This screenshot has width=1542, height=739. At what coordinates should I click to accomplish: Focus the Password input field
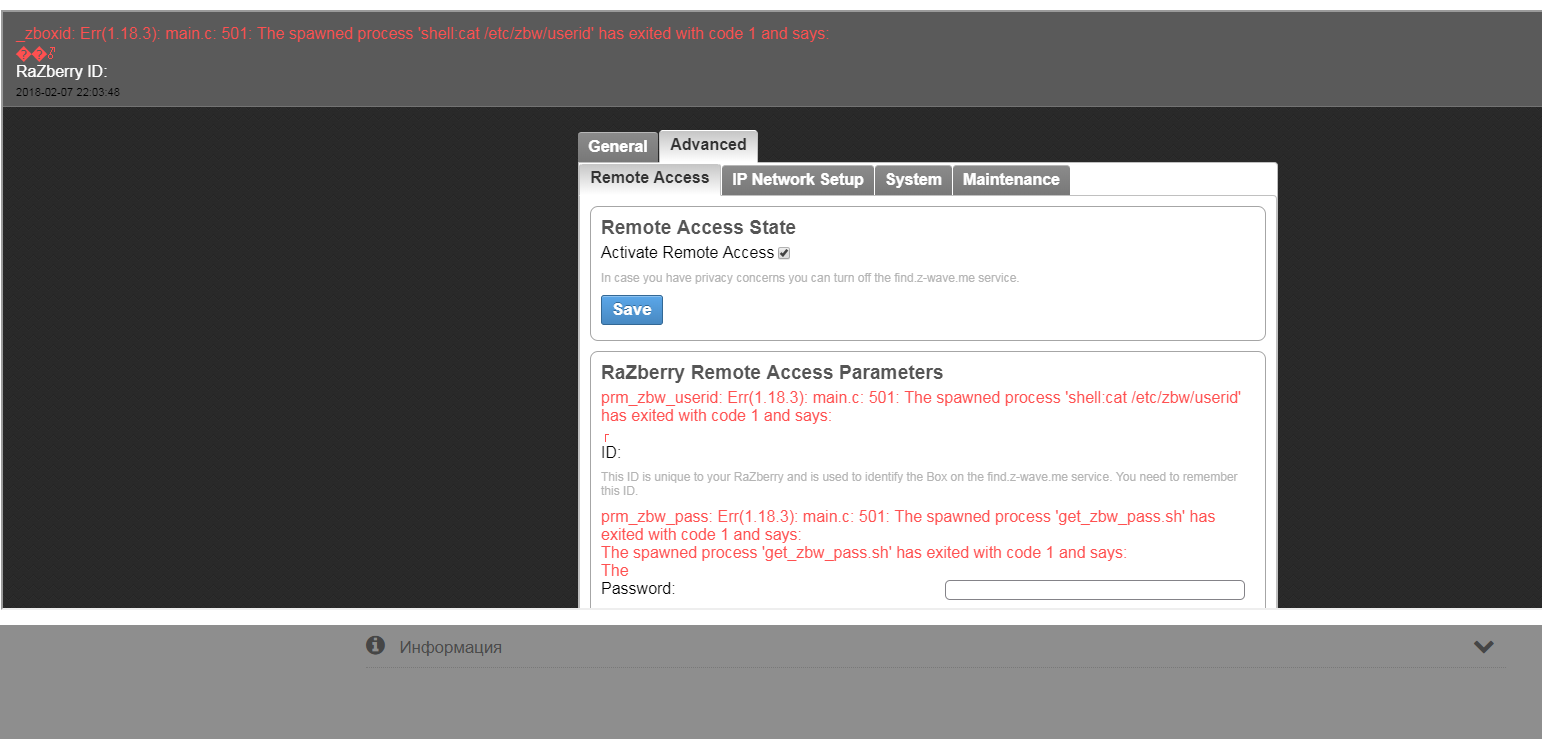click(1095, 590)
